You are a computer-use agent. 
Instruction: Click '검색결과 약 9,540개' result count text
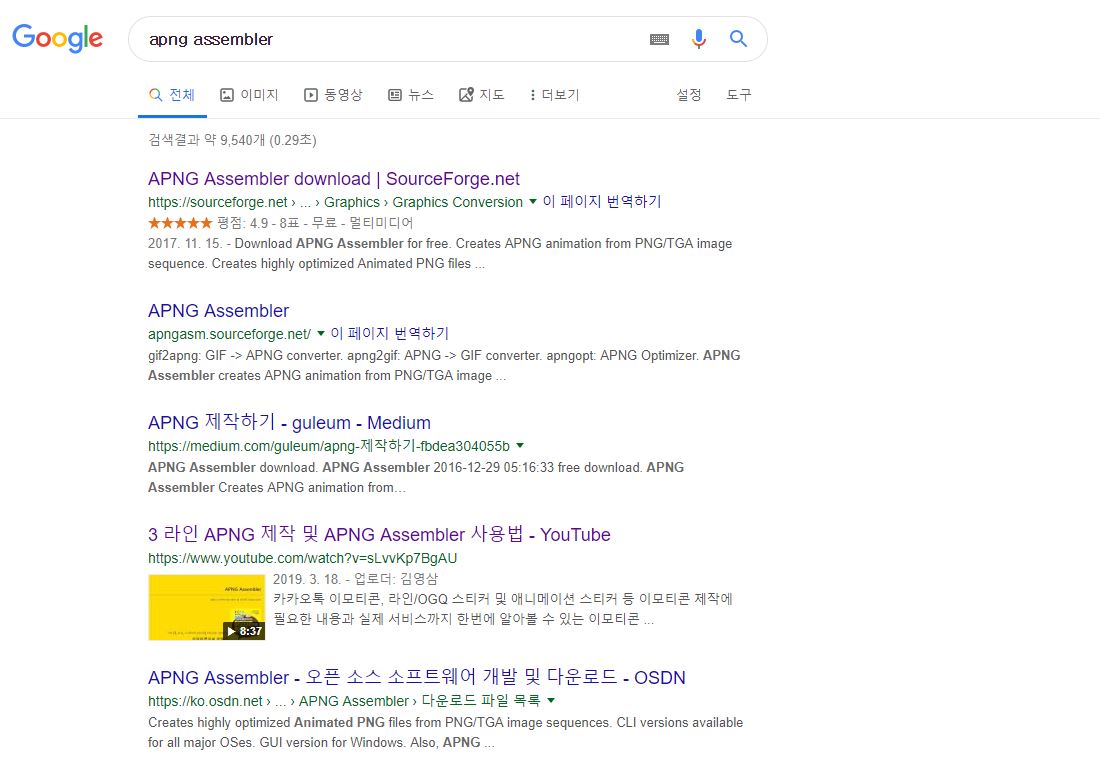coord(232,140)
